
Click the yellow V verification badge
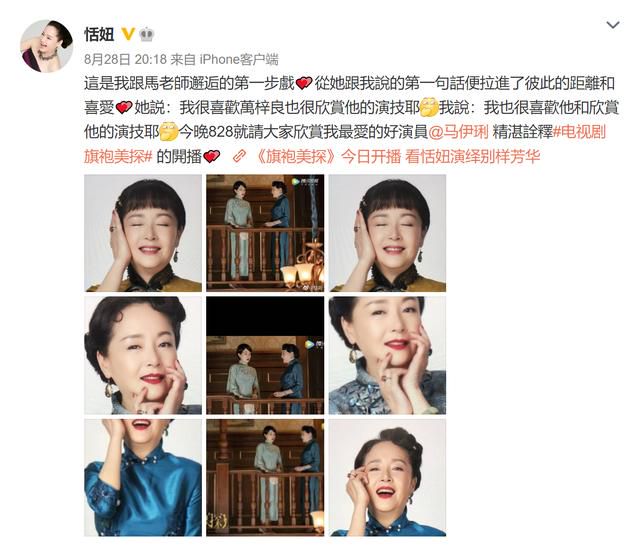128,34
